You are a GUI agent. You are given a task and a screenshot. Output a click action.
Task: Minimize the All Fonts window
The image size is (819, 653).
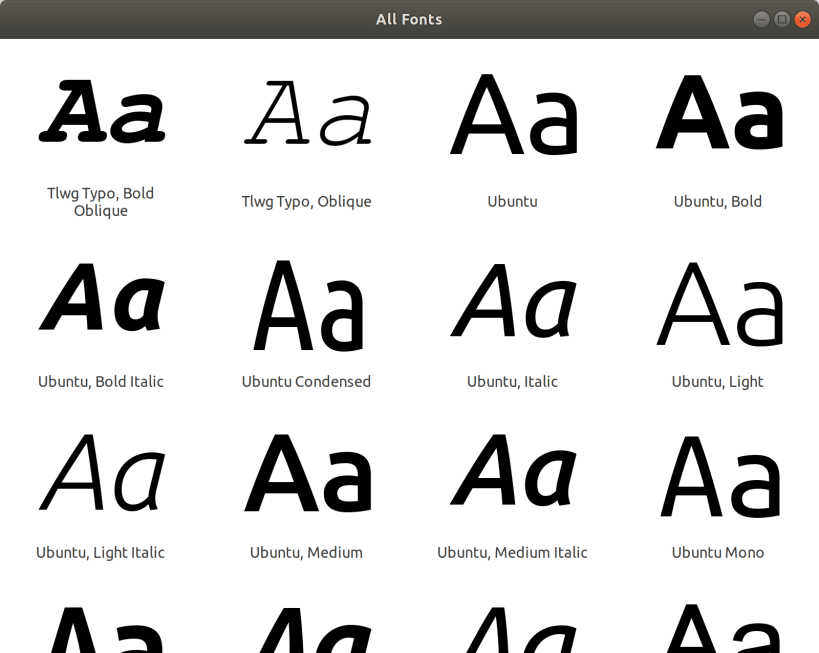(762, 19)
